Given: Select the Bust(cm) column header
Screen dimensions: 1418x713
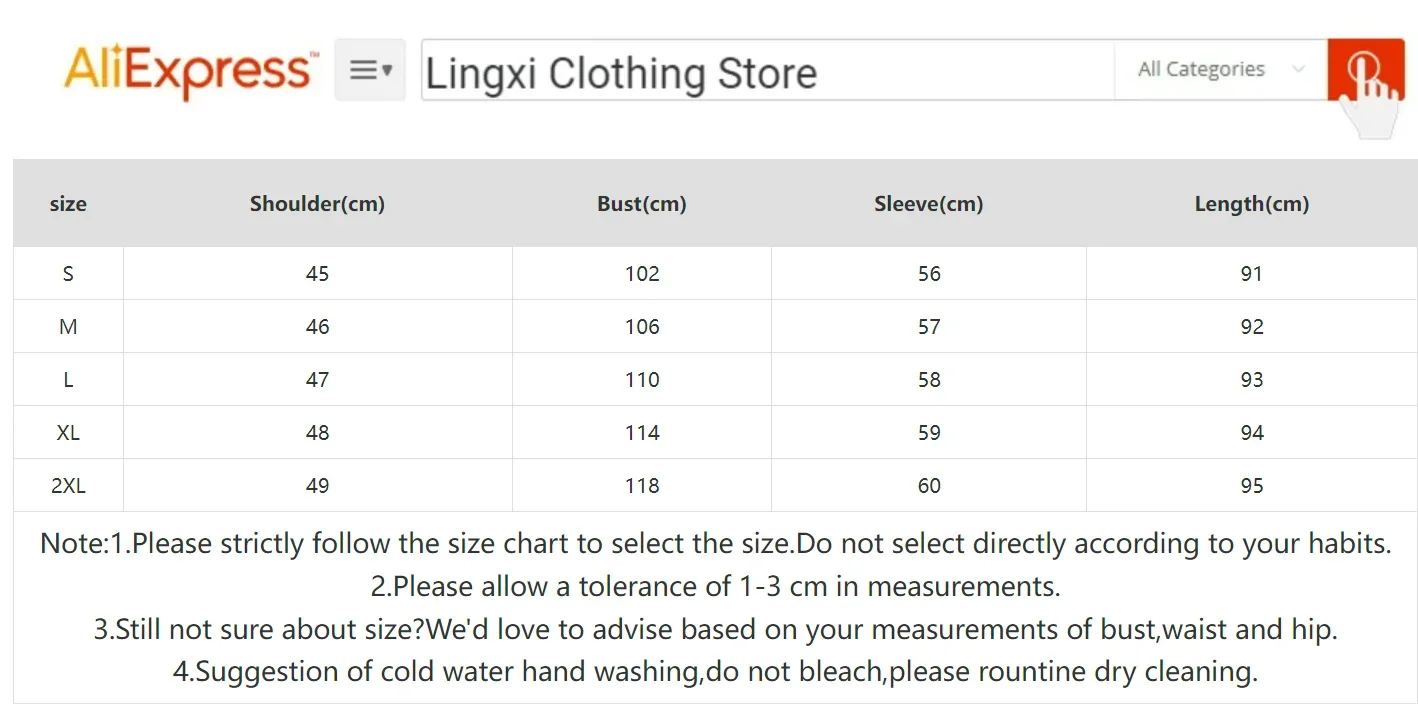Looking at the screenshot, I should pyautogui.click(x=642, y=204).
